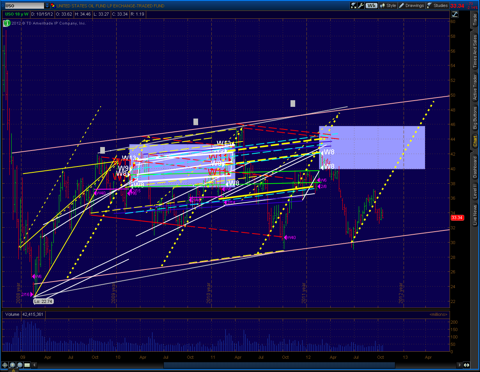Click the scroll left arrow on time scrollbar

click(34, 365)
